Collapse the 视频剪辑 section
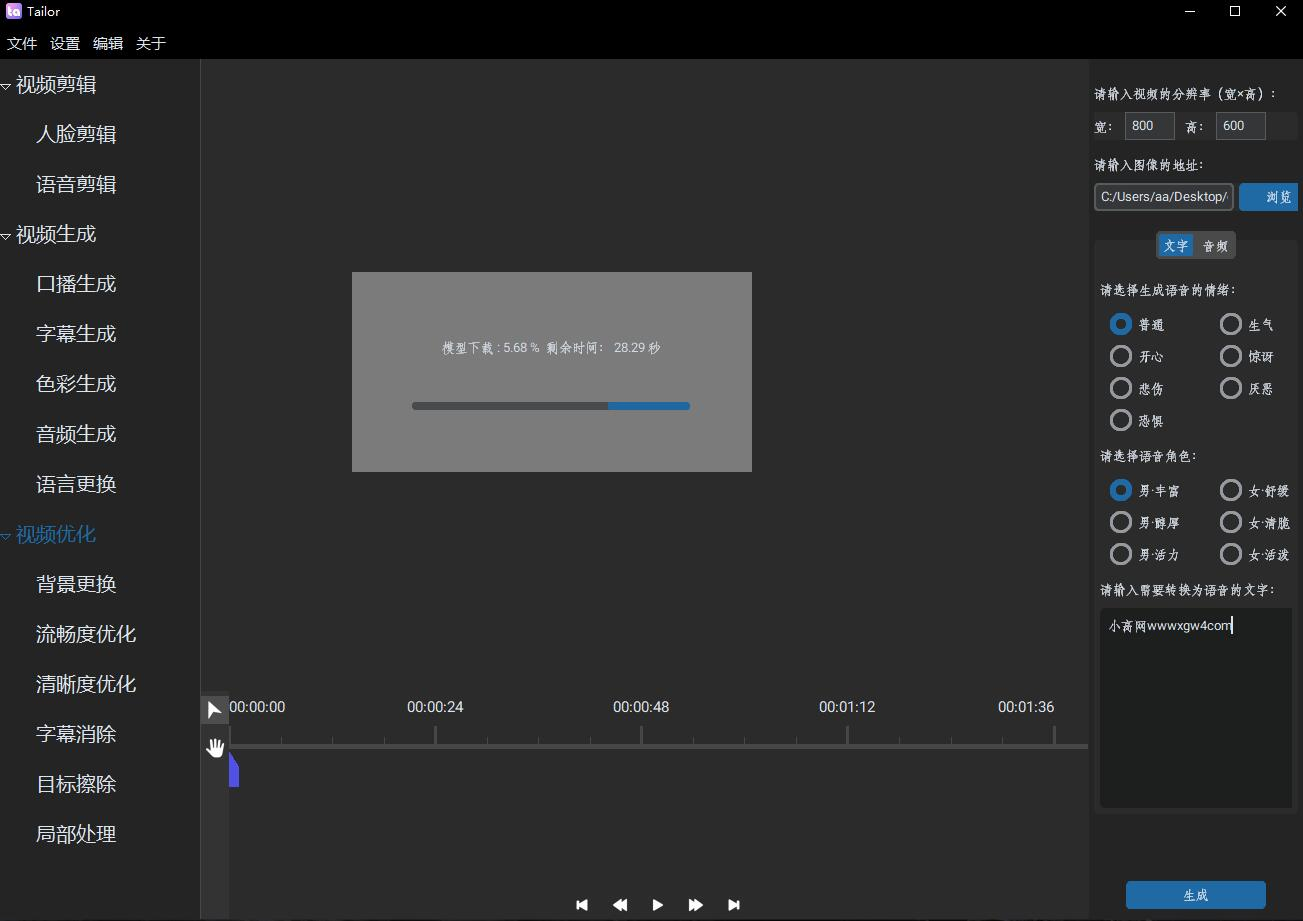 pos(7,87)
